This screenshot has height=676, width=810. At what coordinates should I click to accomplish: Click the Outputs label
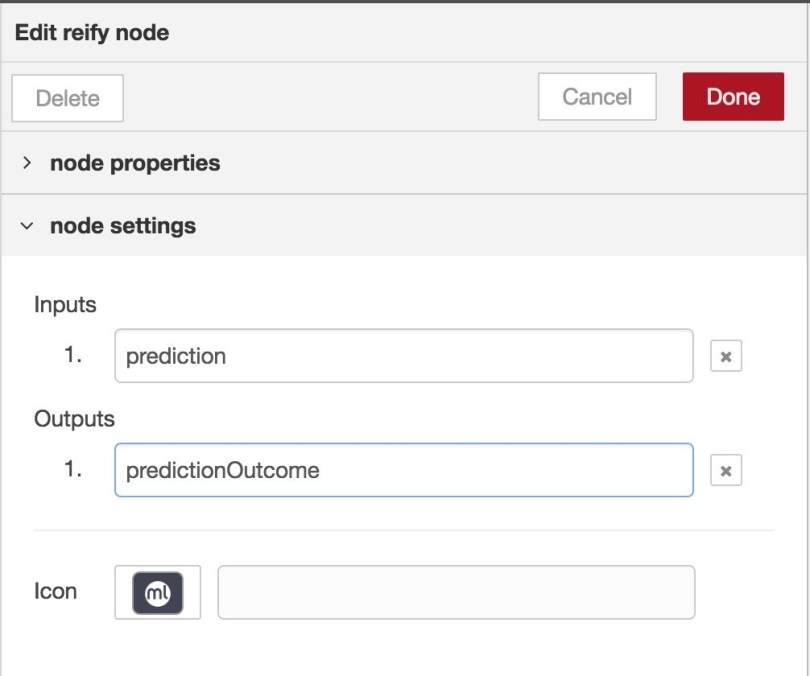(x=74, y=418)
